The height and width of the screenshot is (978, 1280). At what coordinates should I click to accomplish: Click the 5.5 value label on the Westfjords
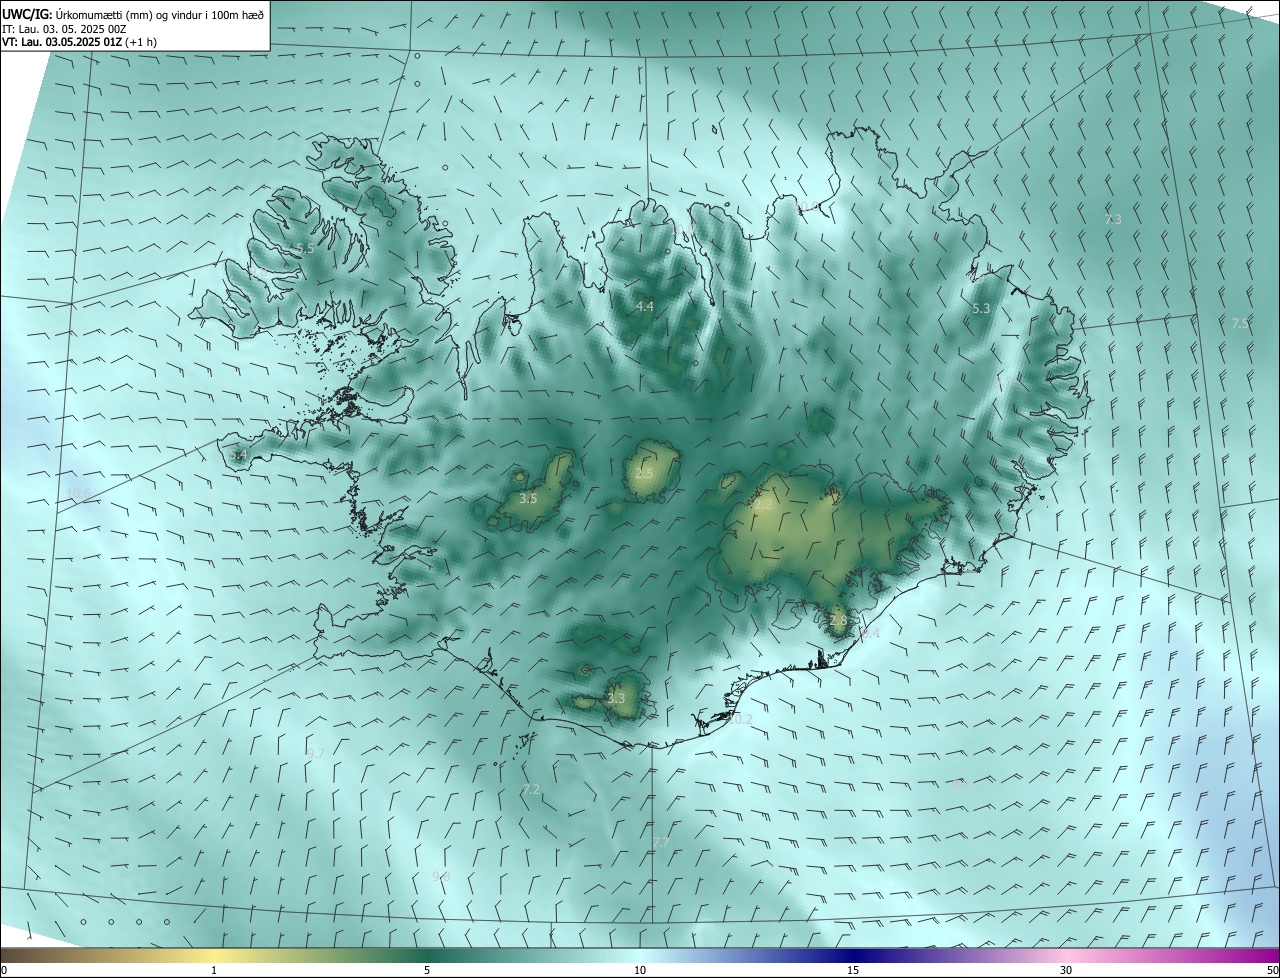point(305,248)
